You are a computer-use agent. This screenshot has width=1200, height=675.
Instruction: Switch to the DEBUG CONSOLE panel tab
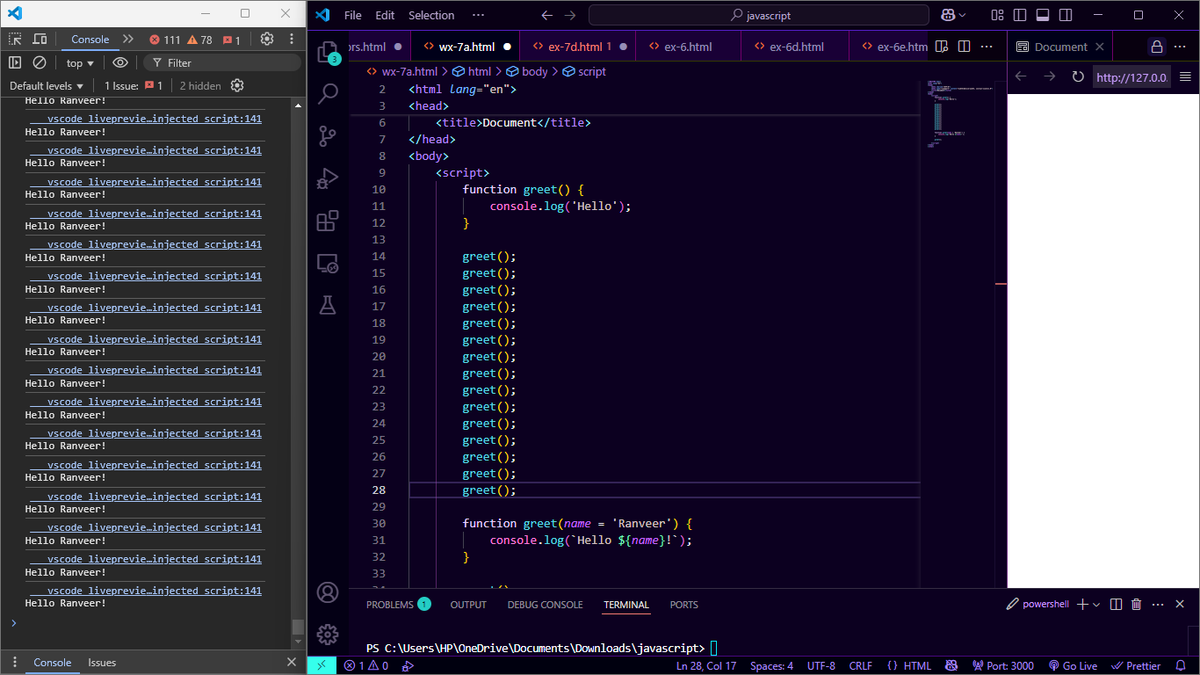pos(545,605)
